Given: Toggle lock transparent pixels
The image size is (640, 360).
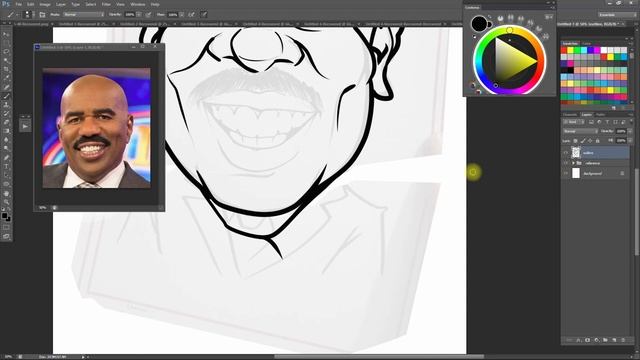Looking at the screenshot, I should (576, 141).
